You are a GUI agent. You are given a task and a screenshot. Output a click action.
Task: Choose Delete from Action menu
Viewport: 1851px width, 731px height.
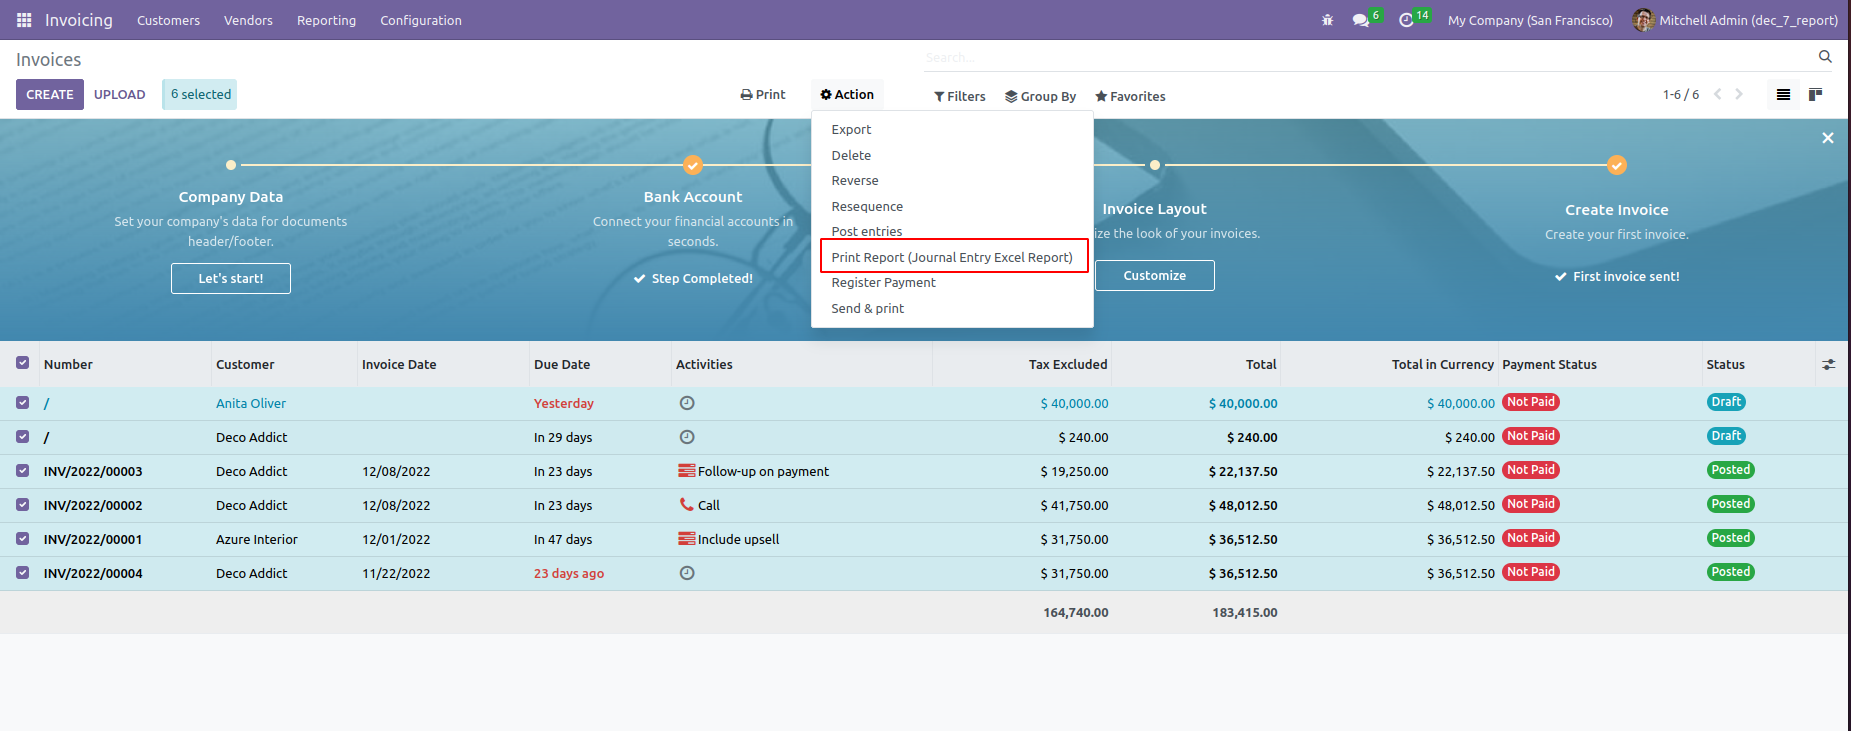click(952, 156)
